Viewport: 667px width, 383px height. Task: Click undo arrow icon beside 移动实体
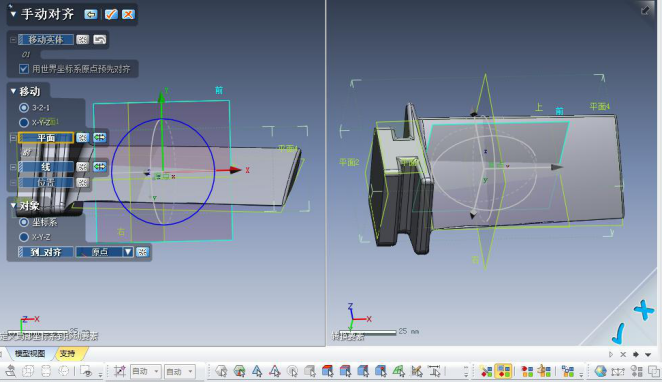point(100,40)
